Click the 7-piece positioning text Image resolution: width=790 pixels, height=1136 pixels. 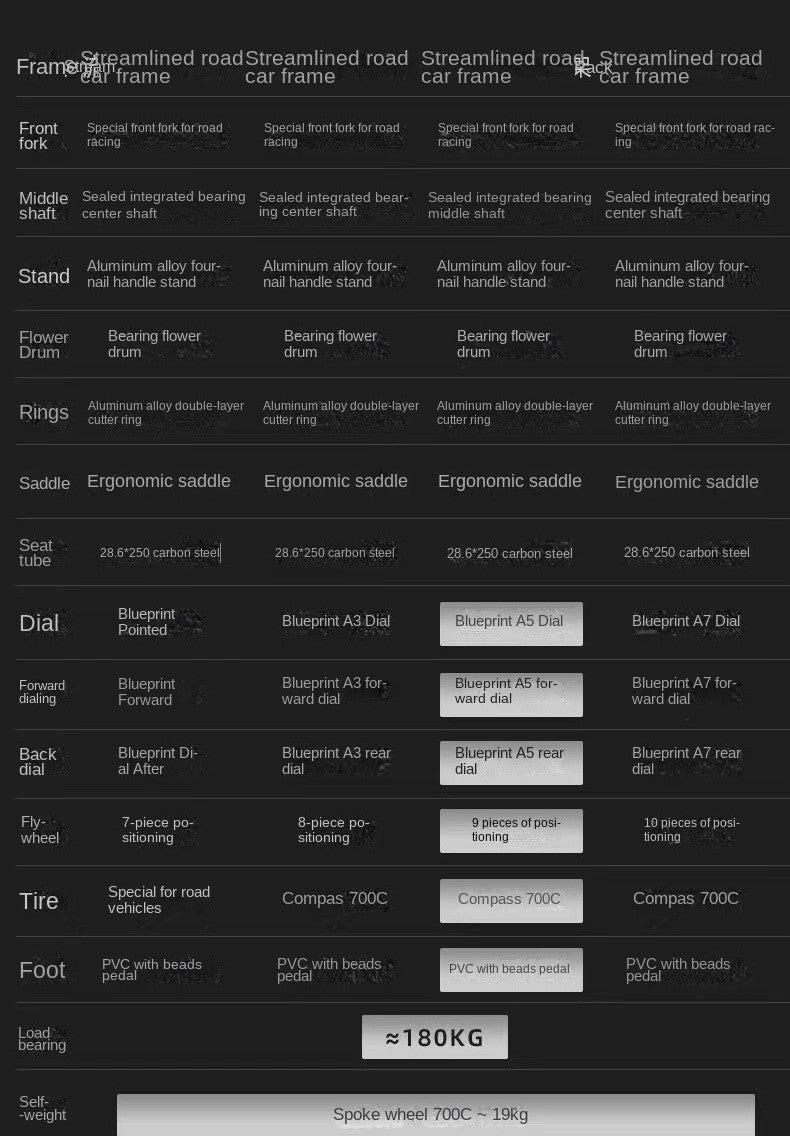(157, 830)
